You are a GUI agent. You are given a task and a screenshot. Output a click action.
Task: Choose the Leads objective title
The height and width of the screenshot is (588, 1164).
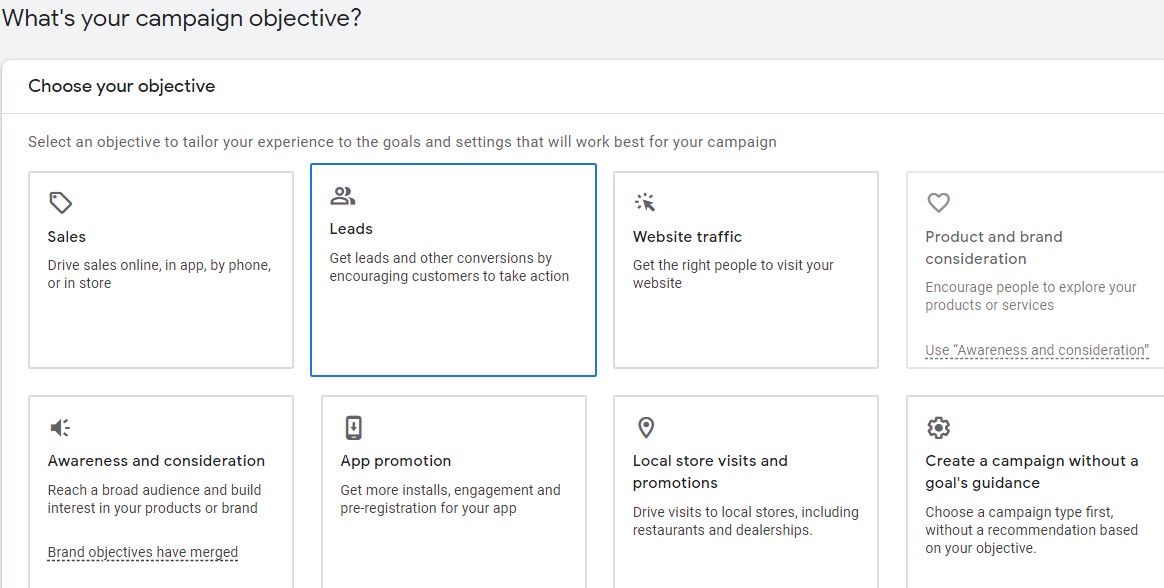point(351,229)
